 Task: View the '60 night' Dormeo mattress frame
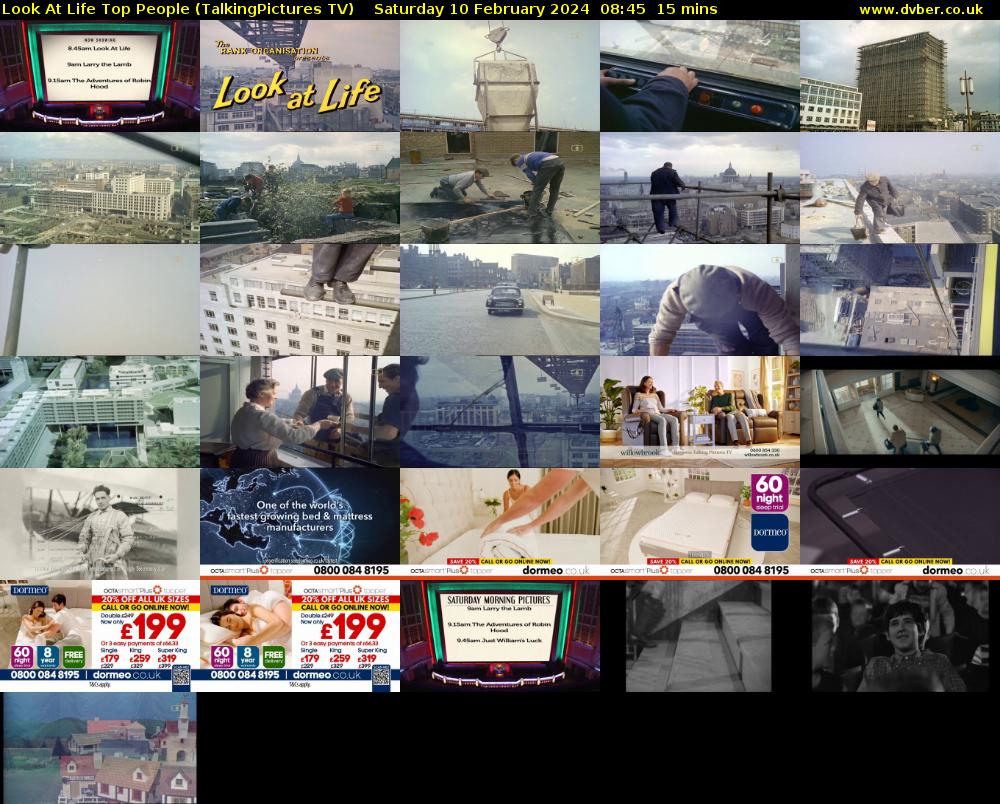coord(700,523)
